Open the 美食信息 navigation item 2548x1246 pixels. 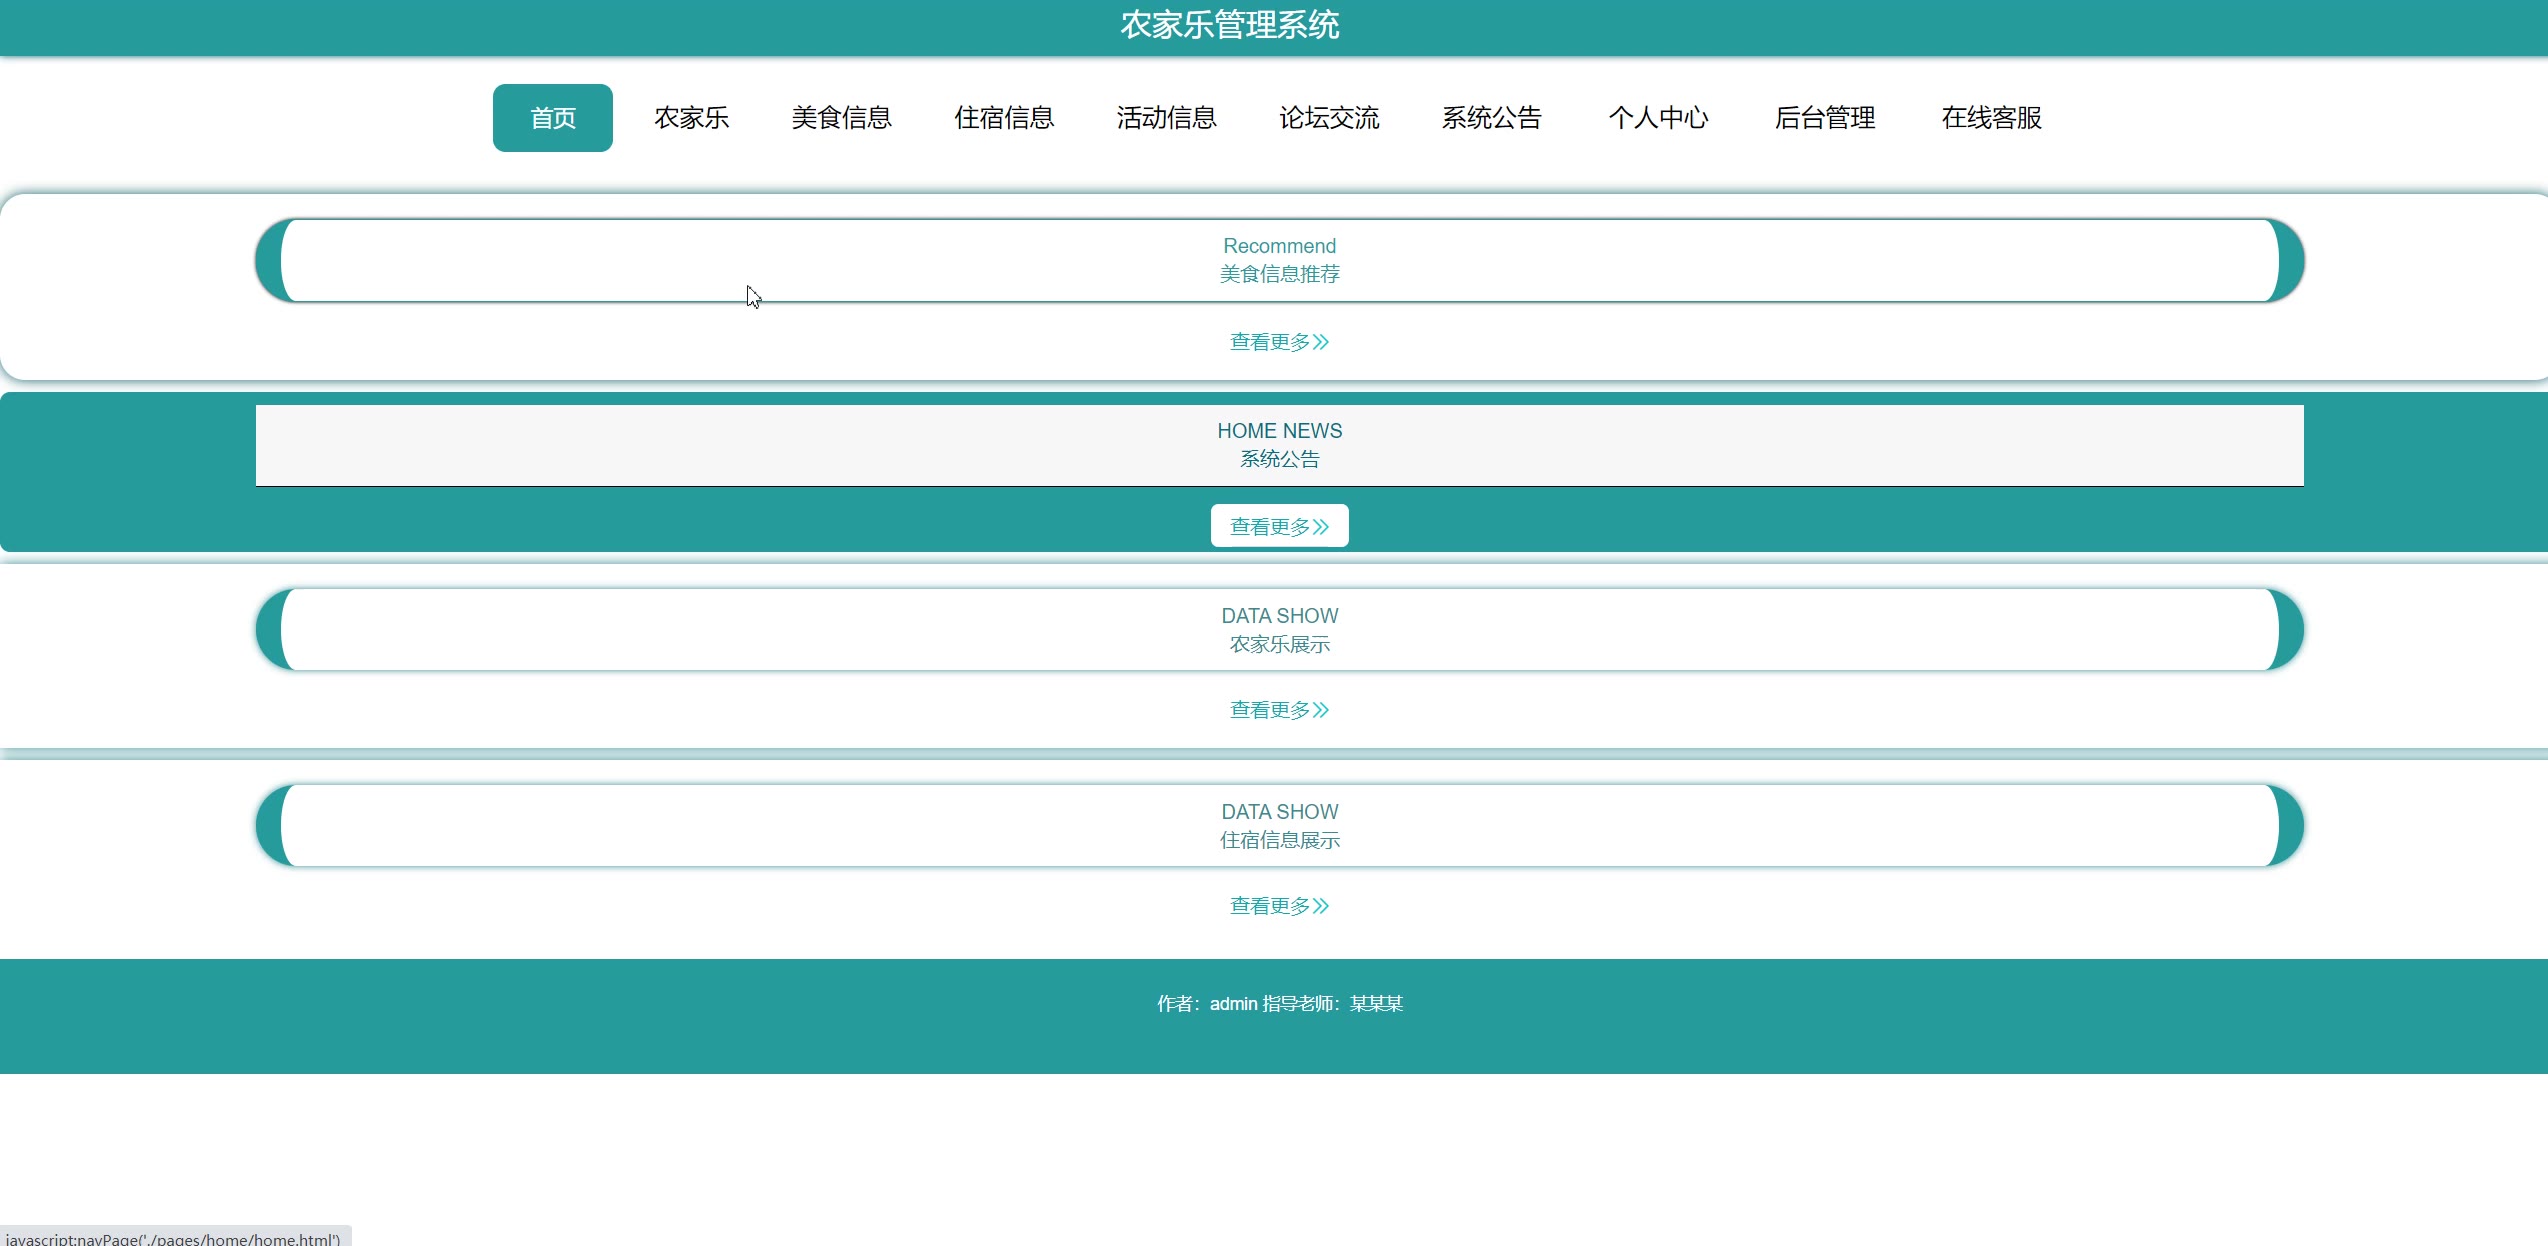tap(841, 118)
